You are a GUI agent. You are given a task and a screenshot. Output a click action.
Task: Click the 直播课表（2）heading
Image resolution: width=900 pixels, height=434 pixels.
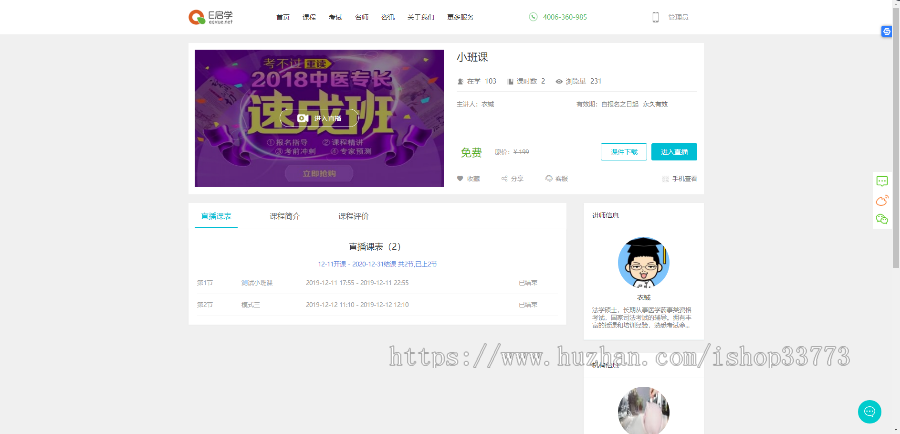(x=377, y=247)
